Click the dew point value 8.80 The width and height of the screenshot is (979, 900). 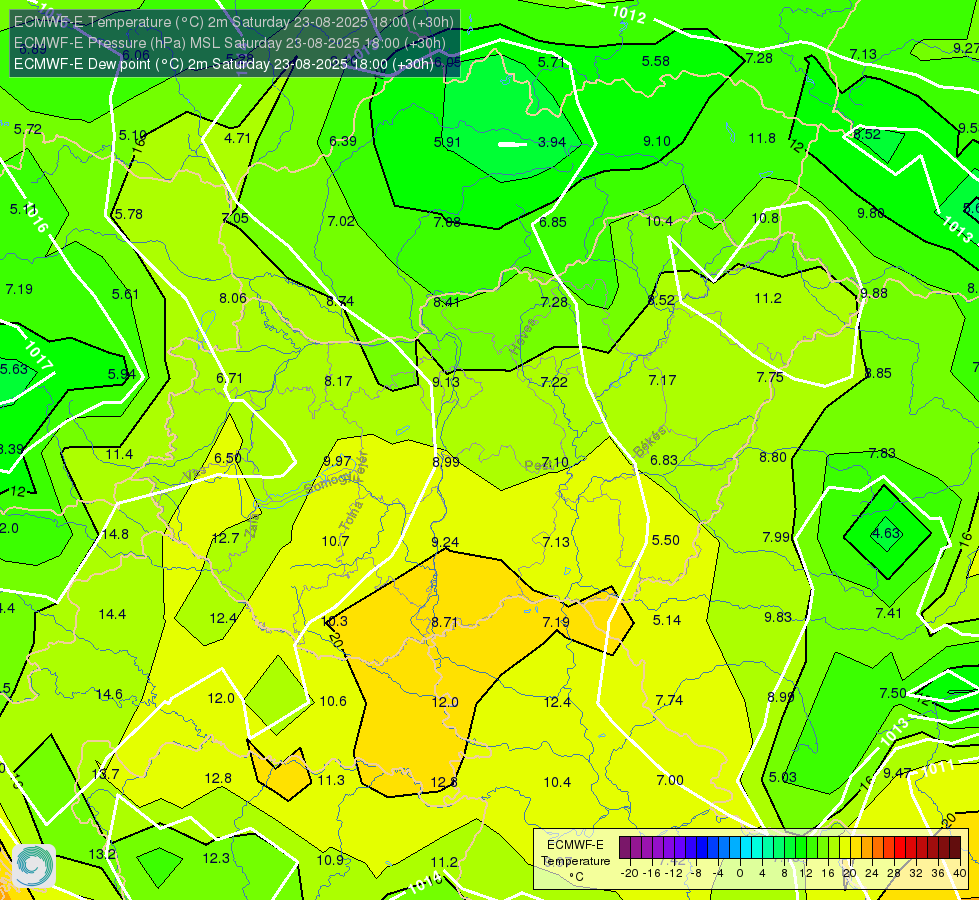[x=773, y=457]
